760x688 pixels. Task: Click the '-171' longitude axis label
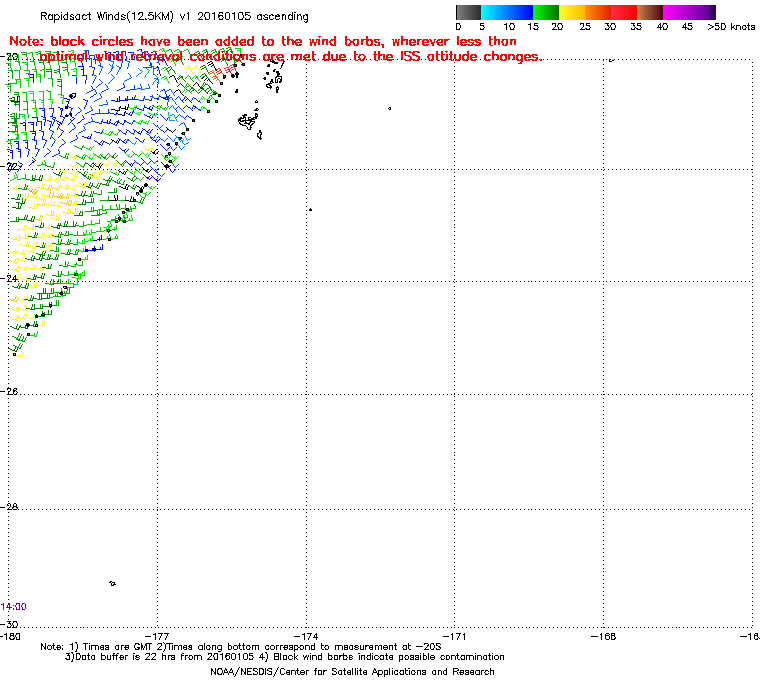coord(455,636)
